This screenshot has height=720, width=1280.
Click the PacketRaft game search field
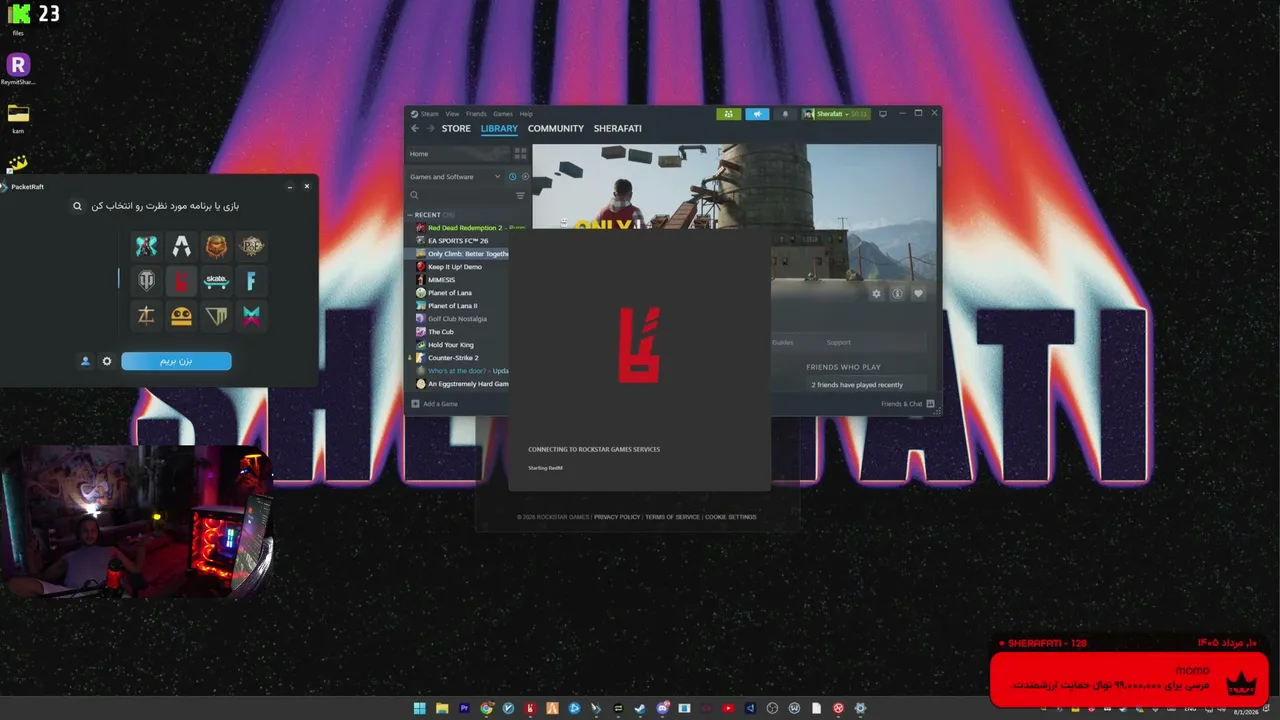[165, 206]
